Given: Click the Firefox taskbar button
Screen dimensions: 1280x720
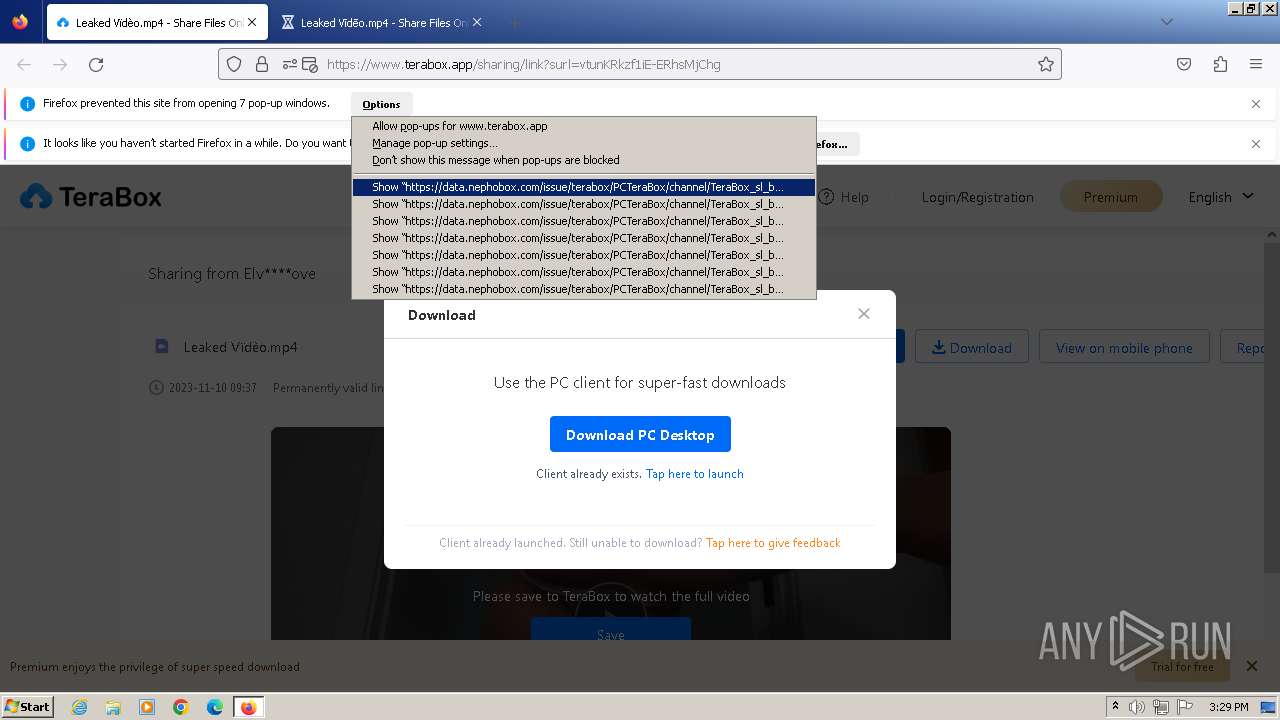Looking at the screenshot, I should pos(248,707).
